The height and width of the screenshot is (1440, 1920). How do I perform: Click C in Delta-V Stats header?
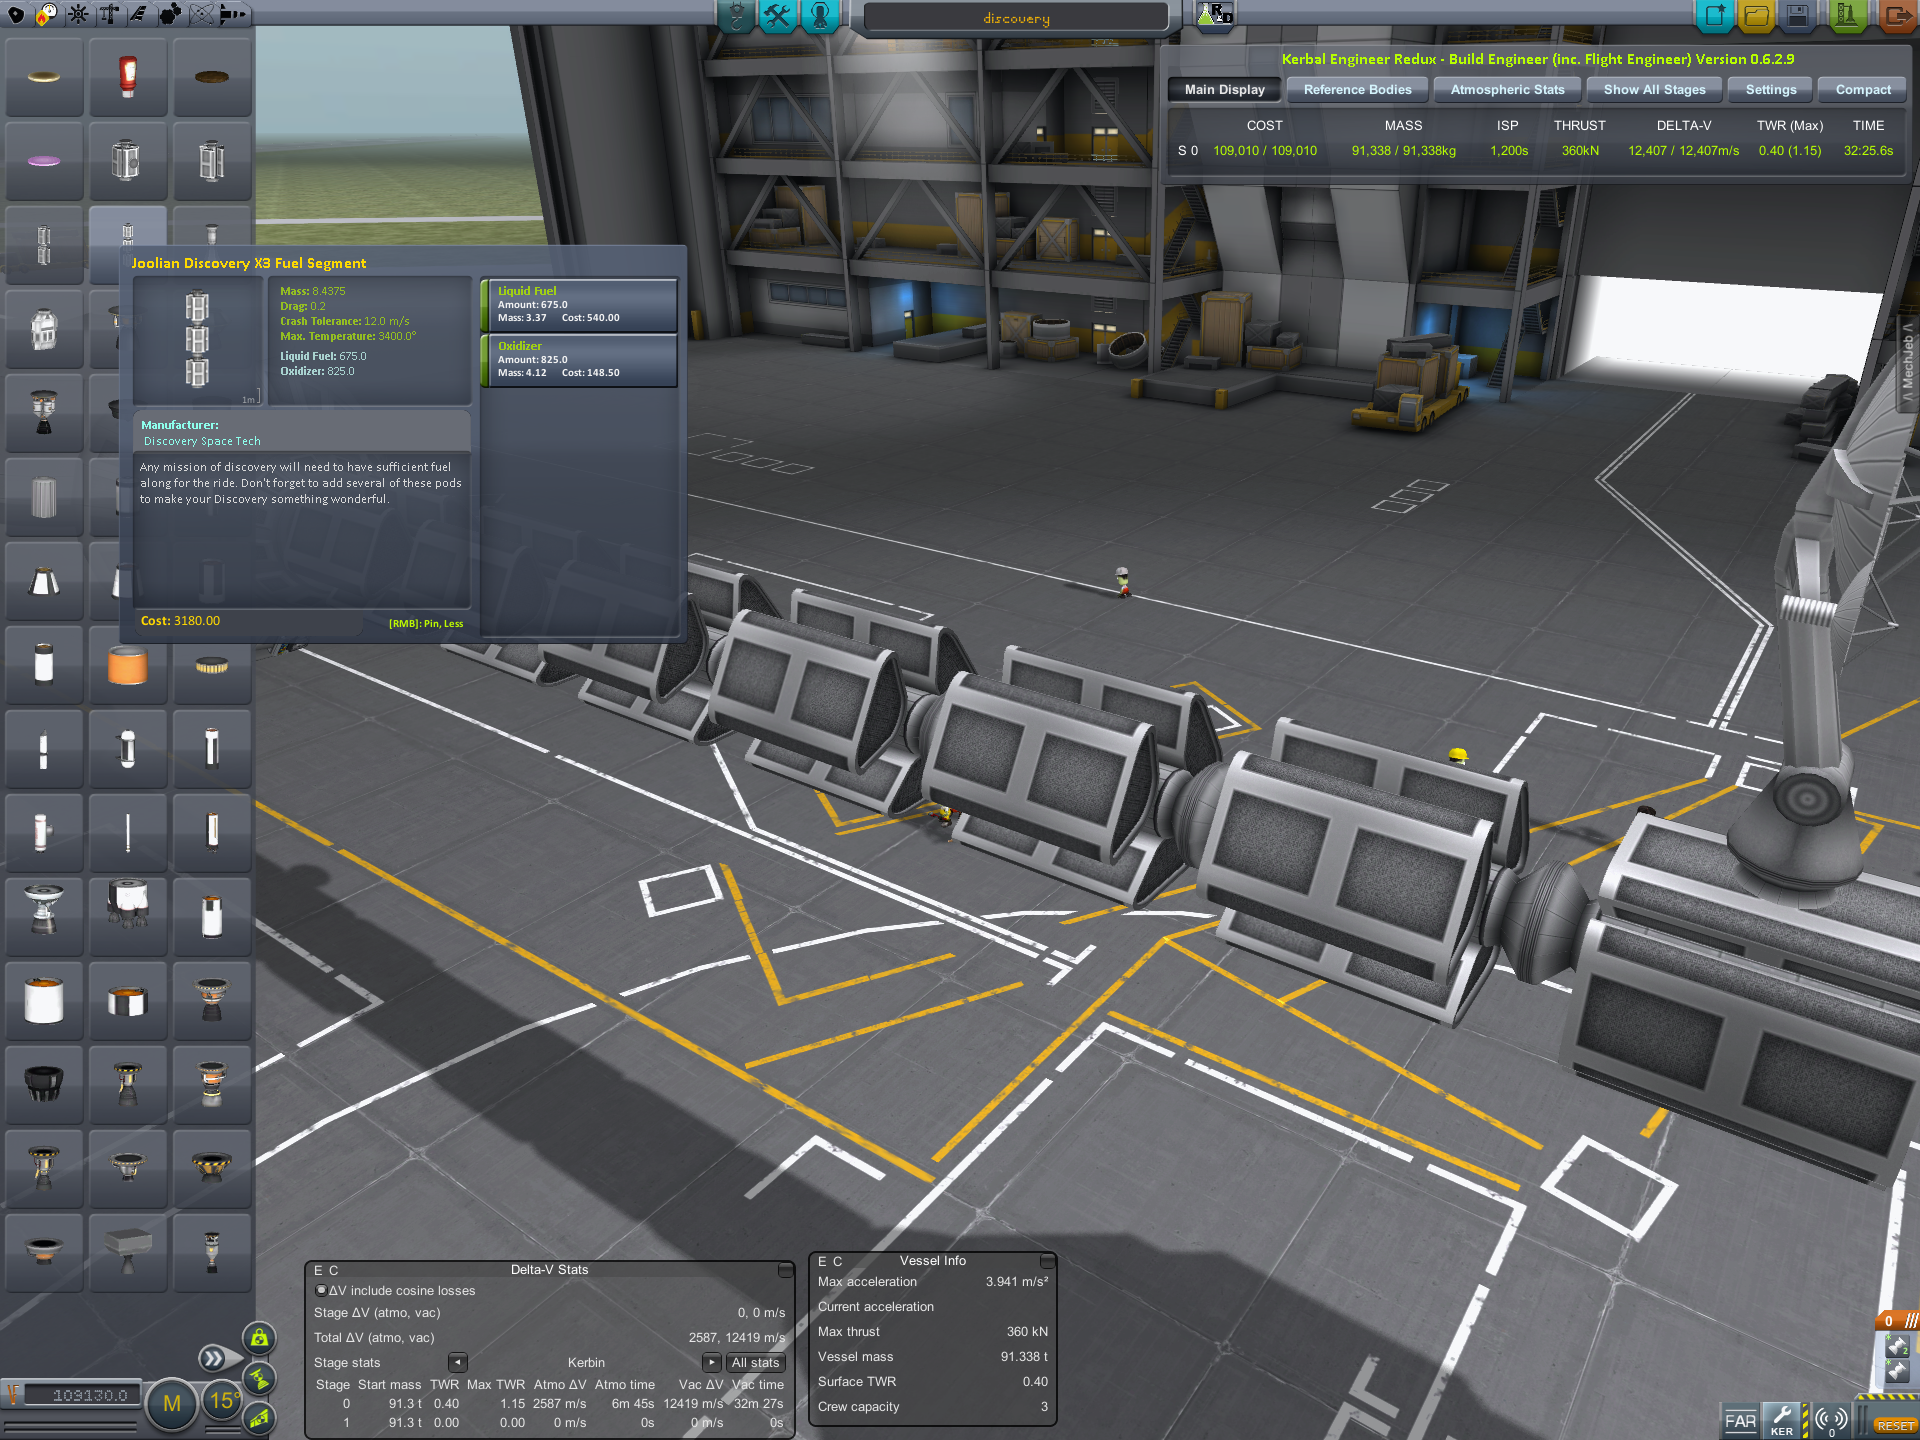334,1270
